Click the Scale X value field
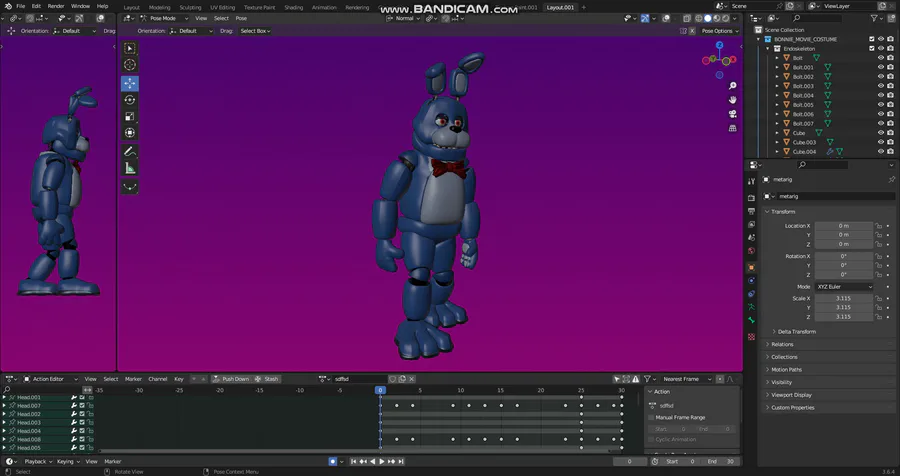900x476 pixels. click(x=843, y=299)
